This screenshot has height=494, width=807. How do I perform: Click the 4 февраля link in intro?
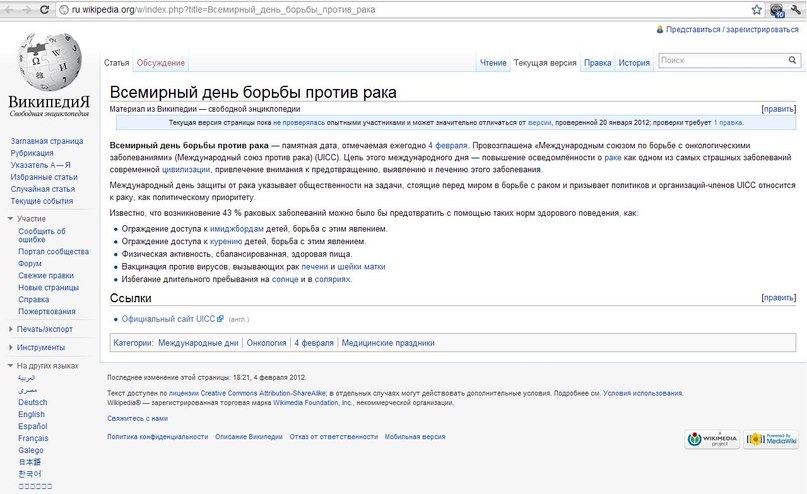pyautogui.click(x=448, y=145)
